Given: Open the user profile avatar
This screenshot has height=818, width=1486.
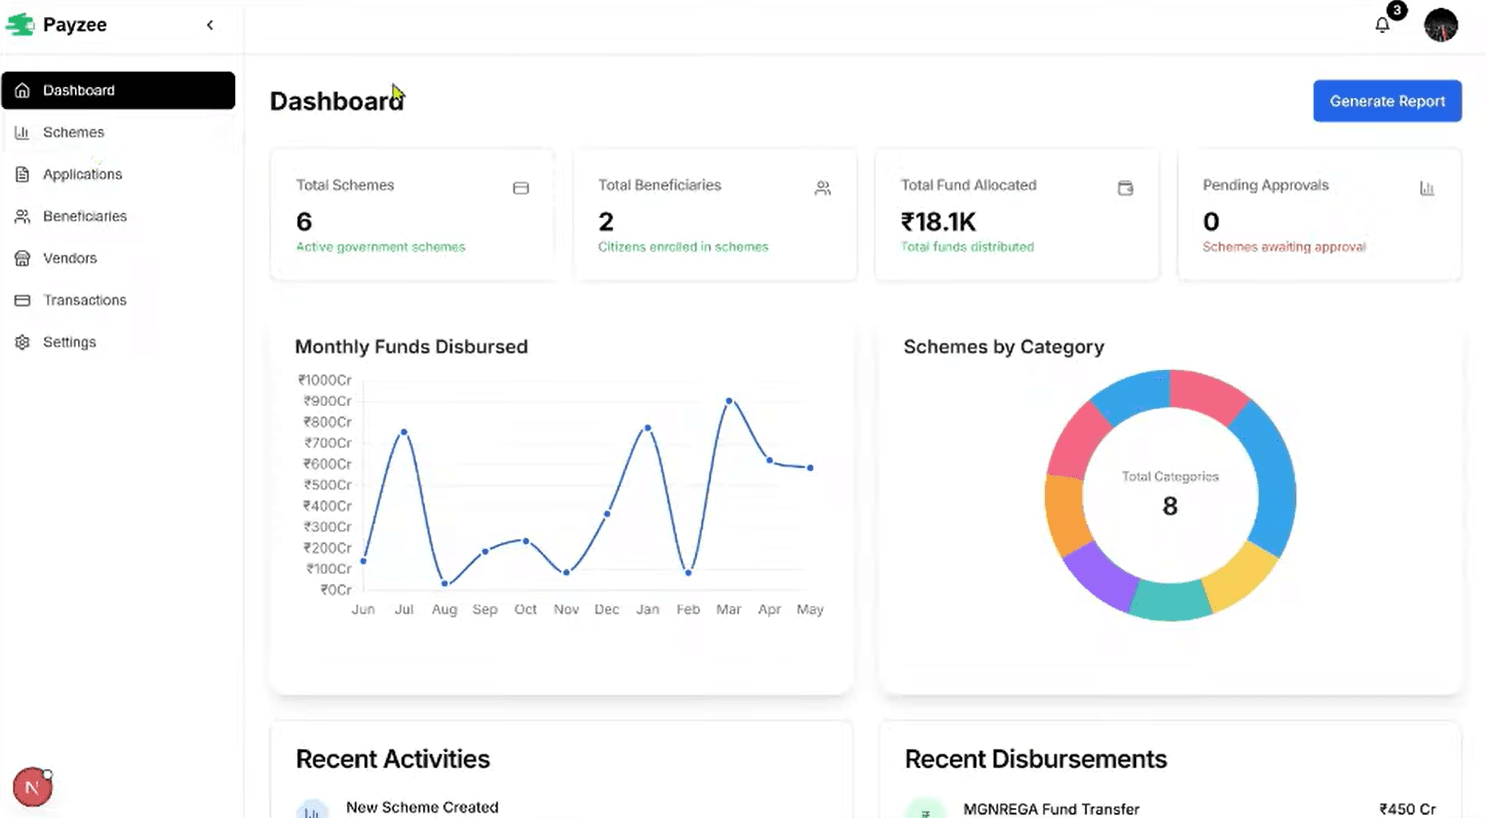Looking at the screenshot, I should point(1440,25).
